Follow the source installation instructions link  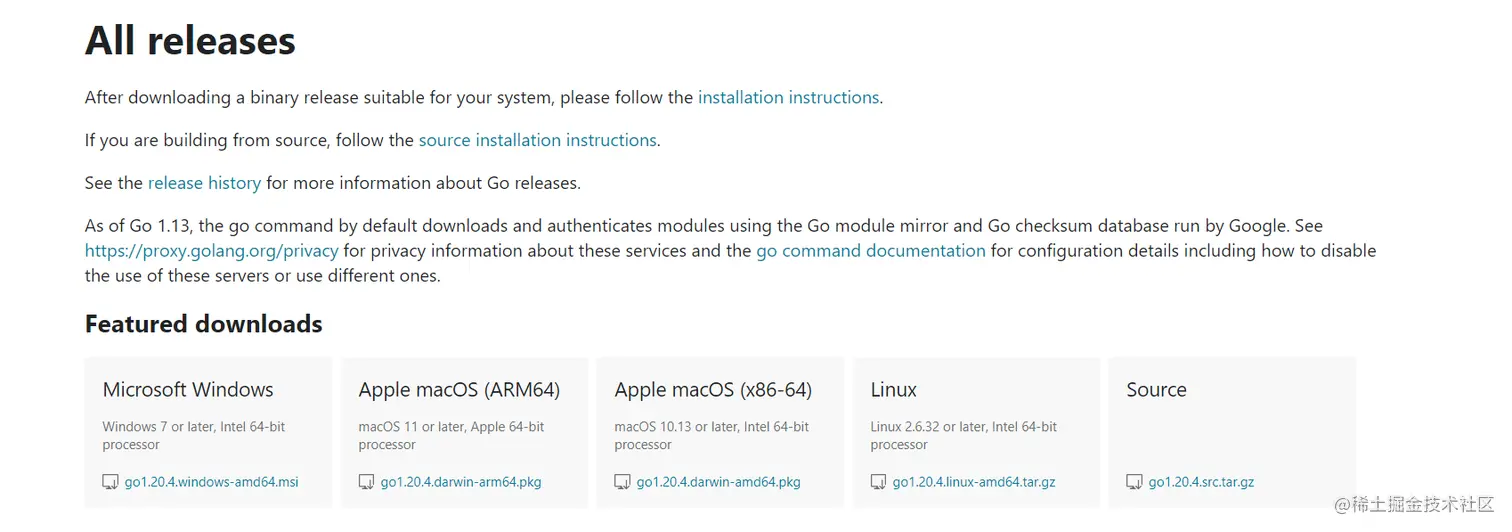pyautogui.click(x=537, y=141)
